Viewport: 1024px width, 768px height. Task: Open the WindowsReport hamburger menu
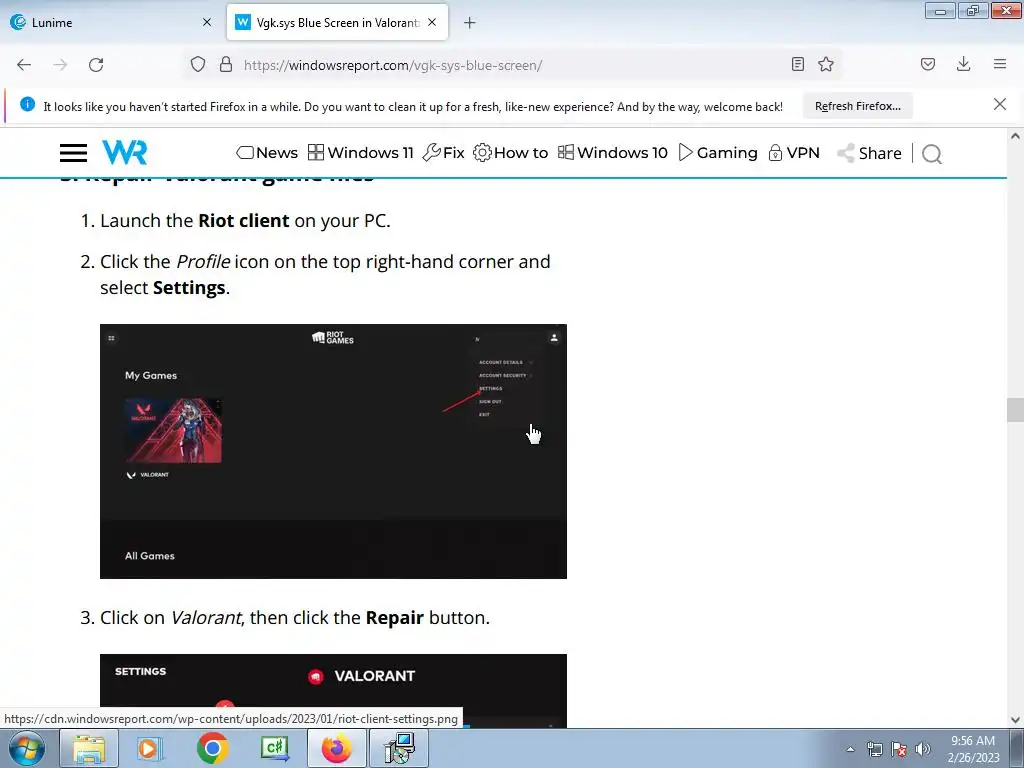click(73, 153)
